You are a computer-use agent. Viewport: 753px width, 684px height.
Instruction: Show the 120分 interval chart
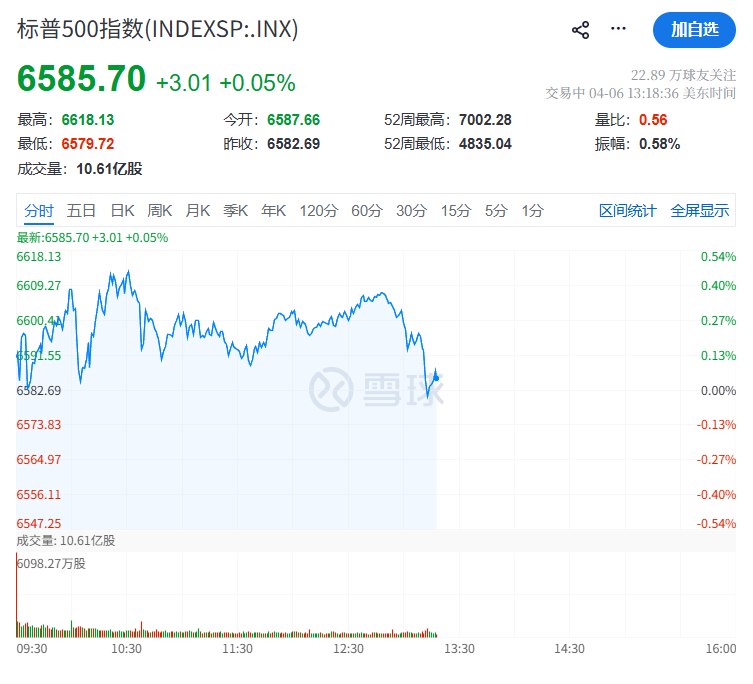click(318, 211)
